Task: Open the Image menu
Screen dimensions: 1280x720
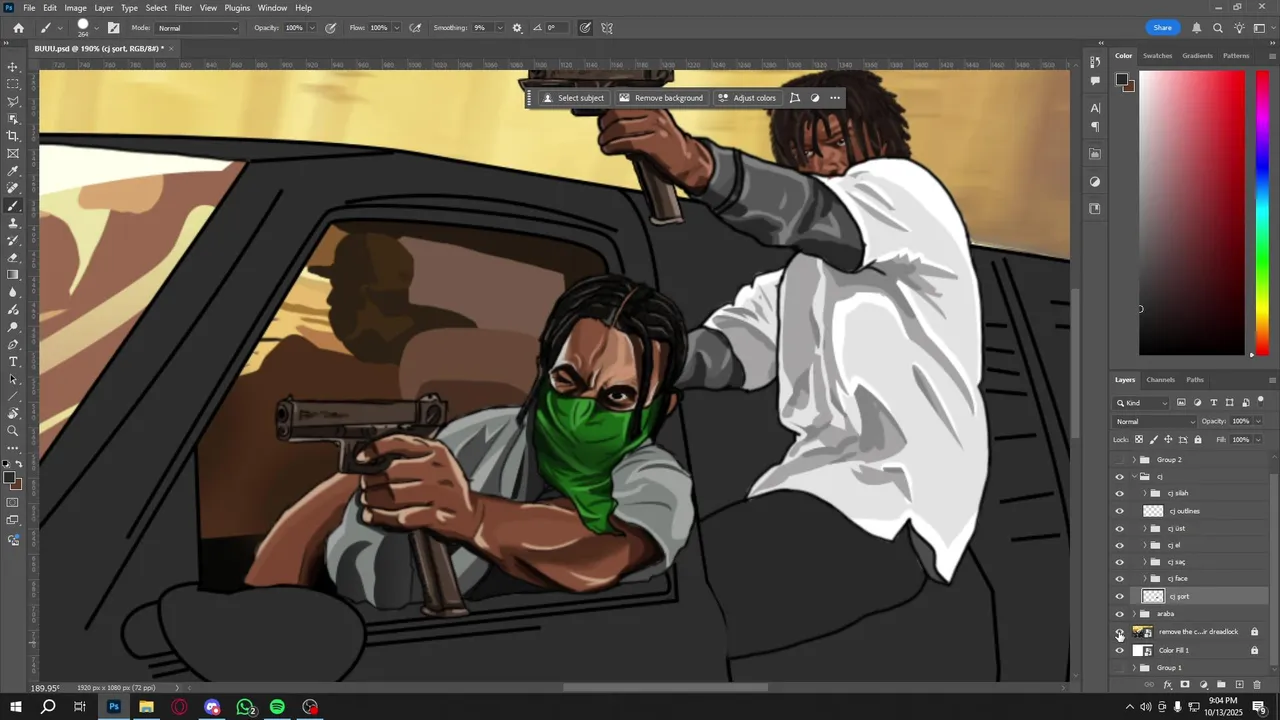Action: coord(76,7)
